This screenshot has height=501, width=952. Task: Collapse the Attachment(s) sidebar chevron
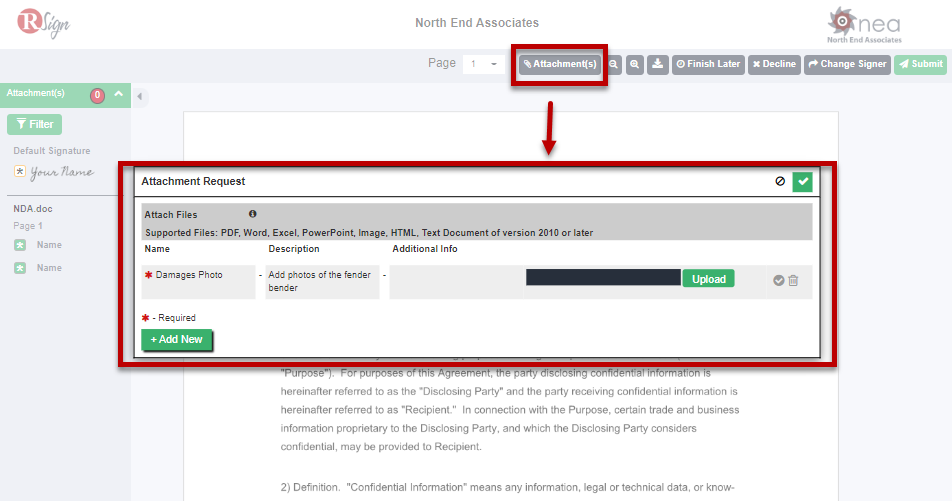[x=118, y=94]
